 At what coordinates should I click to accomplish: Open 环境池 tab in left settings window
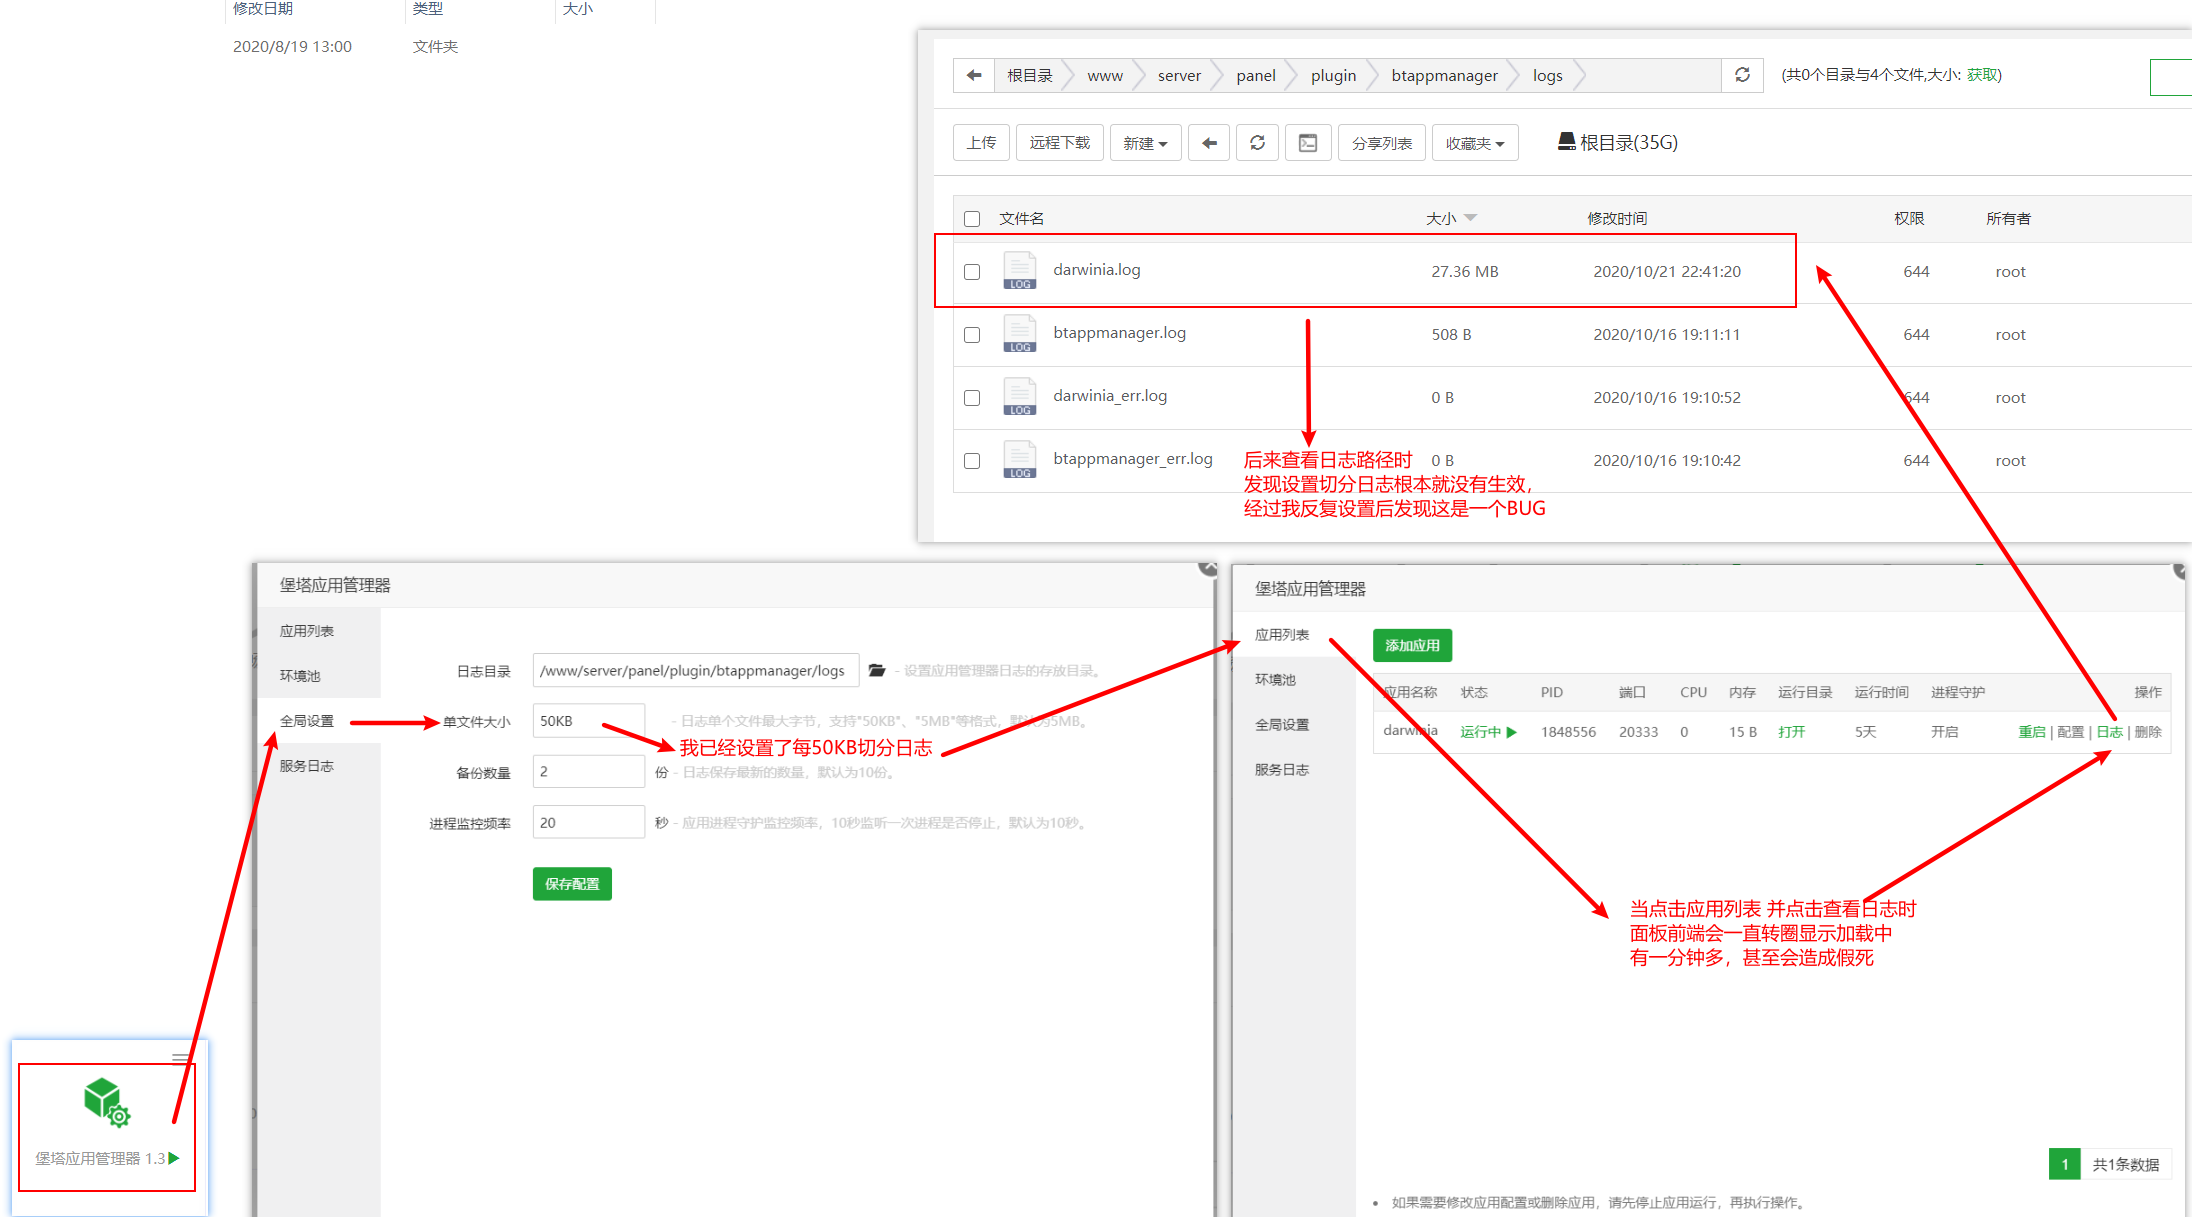[300, 676]
